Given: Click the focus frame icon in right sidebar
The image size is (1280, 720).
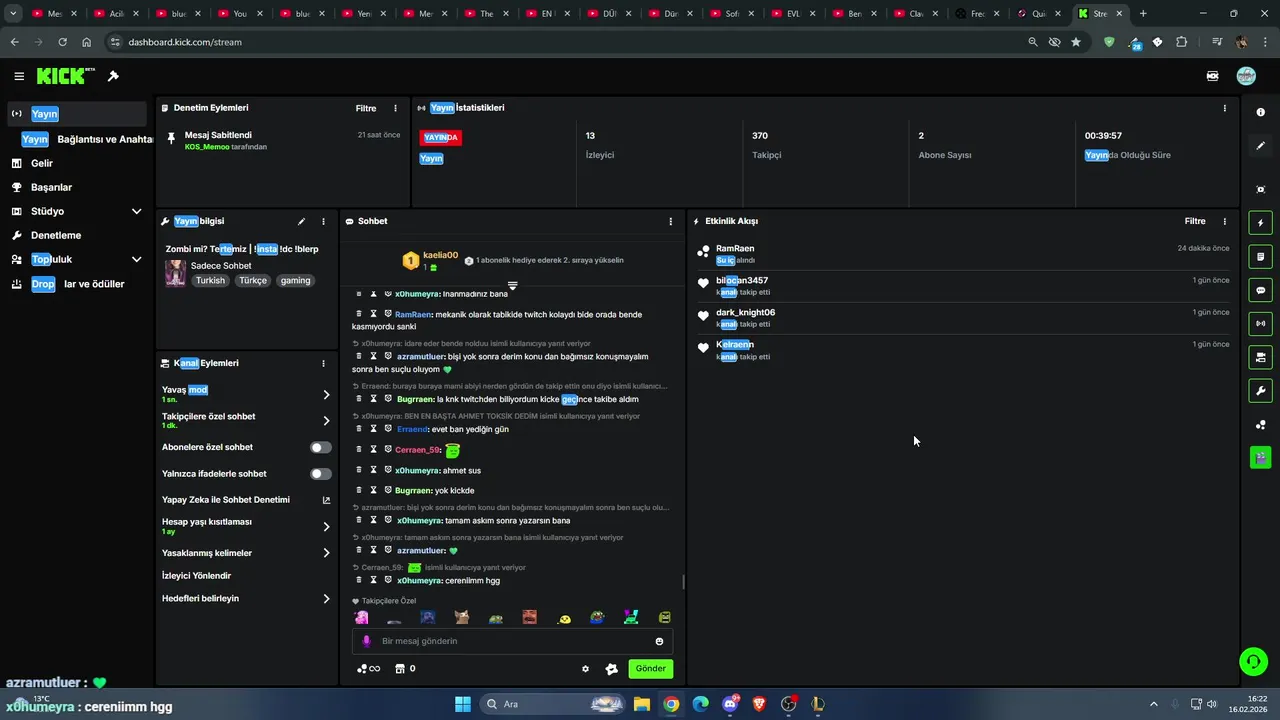Looking at the screenshot, I should pos(1260,189).
